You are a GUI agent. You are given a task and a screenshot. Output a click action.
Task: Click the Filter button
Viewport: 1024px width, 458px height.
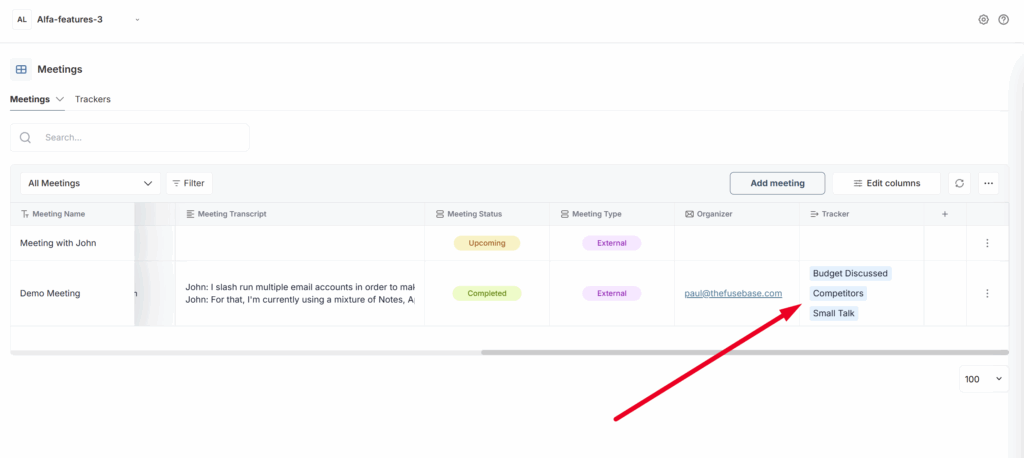point(189,183)
